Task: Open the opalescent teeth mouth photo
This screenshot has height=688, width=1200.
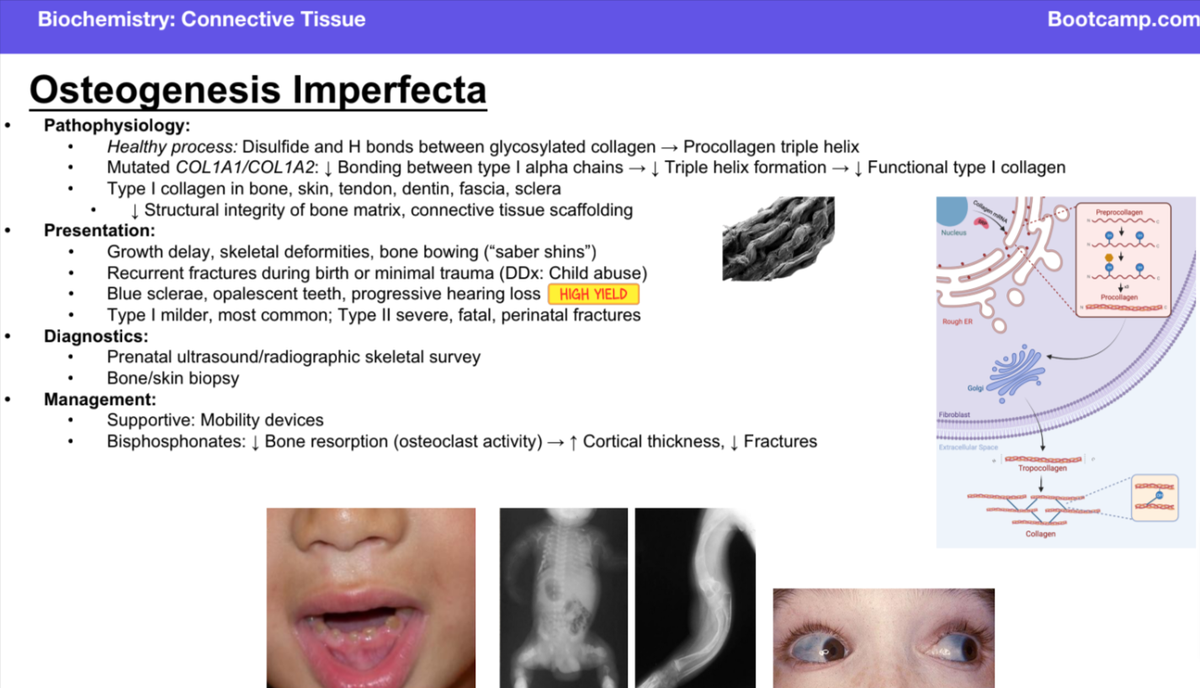Action: click(371, 598)
